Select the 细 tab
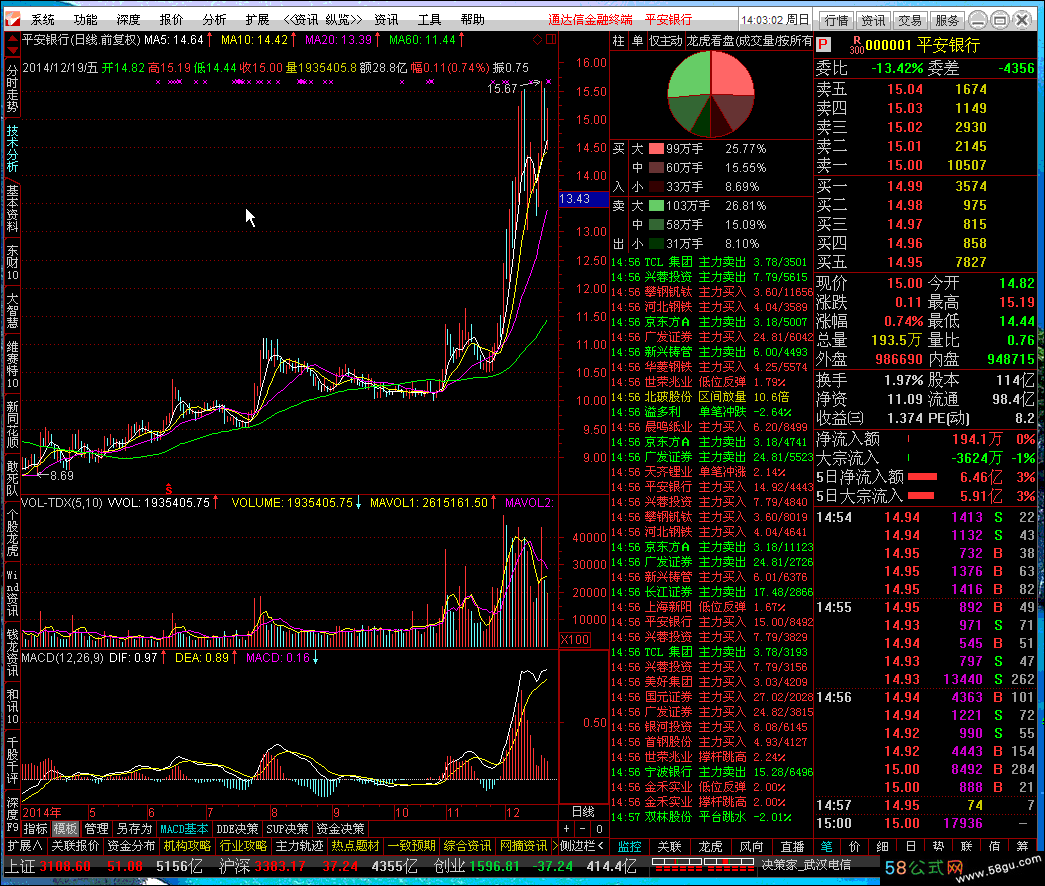1045x886 pixels. pos(882,847)
